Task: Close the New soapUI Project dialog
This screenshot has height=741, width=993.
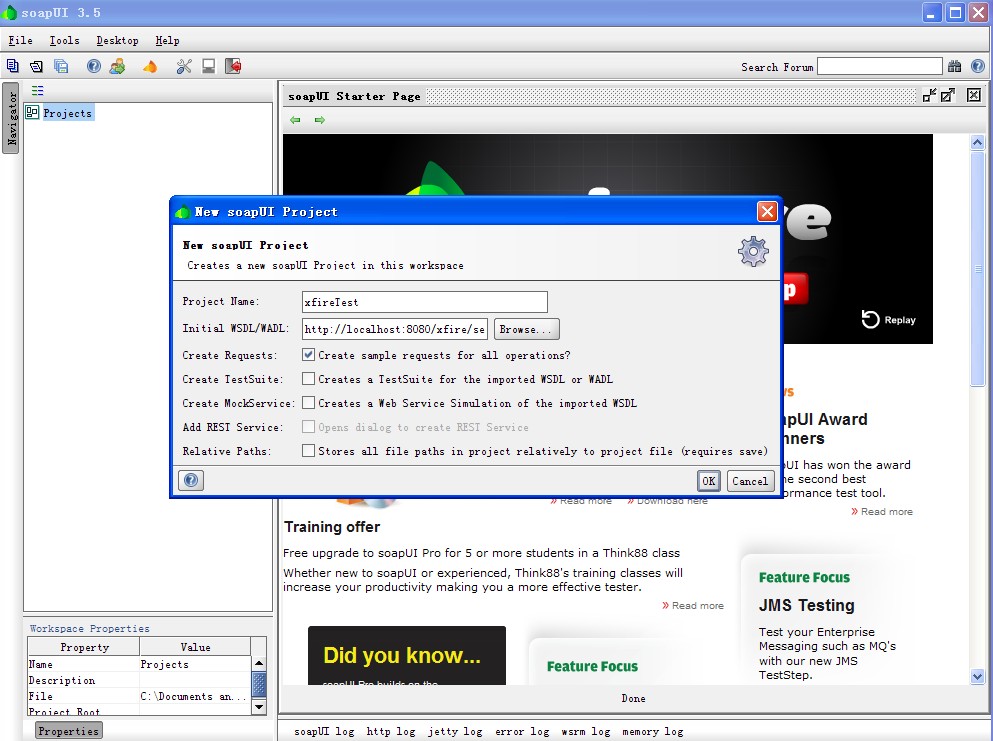Action: [767, 212]
